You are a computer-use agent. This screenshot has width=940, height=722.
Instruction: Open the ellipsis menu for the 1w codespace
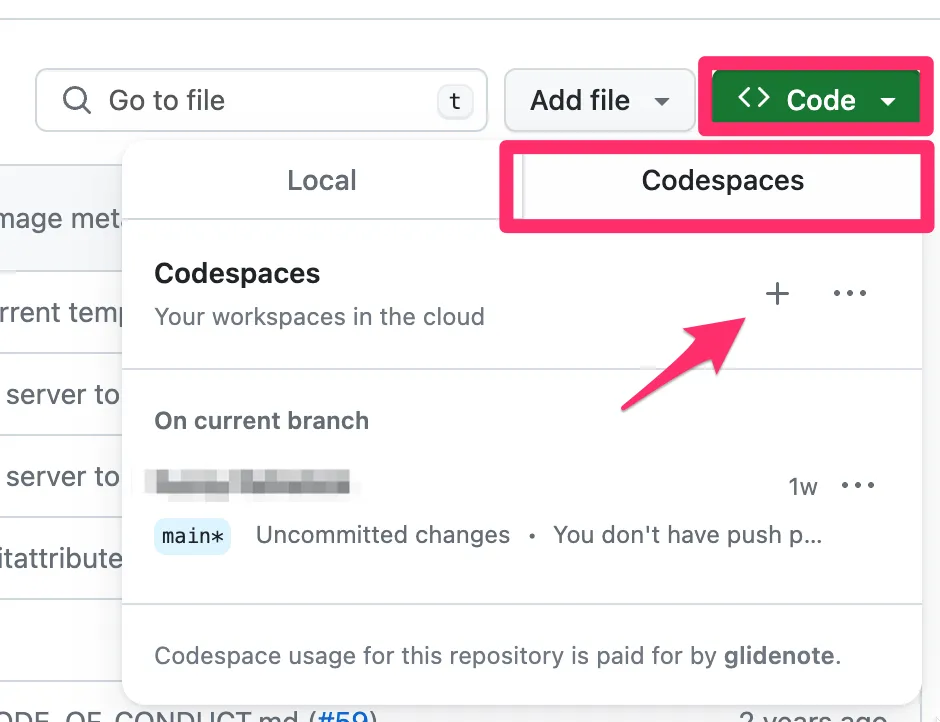pyautogui.click(x=858, y=486)
